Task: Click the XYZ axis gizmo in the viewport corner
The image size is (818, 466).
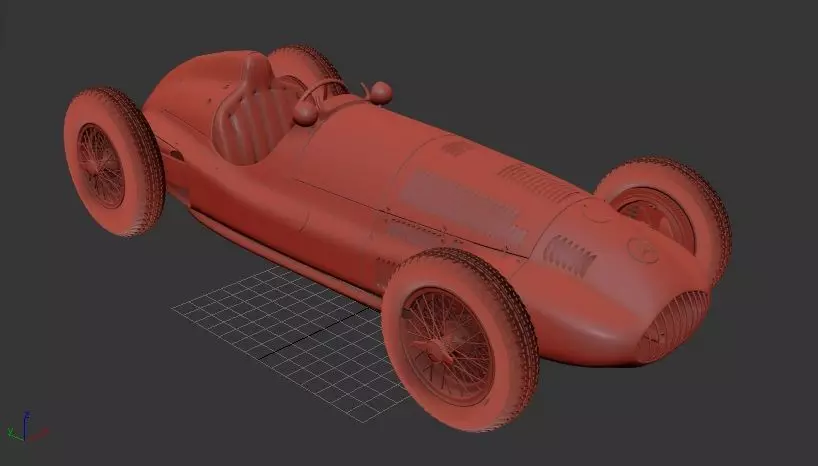Action: [27, 428]
